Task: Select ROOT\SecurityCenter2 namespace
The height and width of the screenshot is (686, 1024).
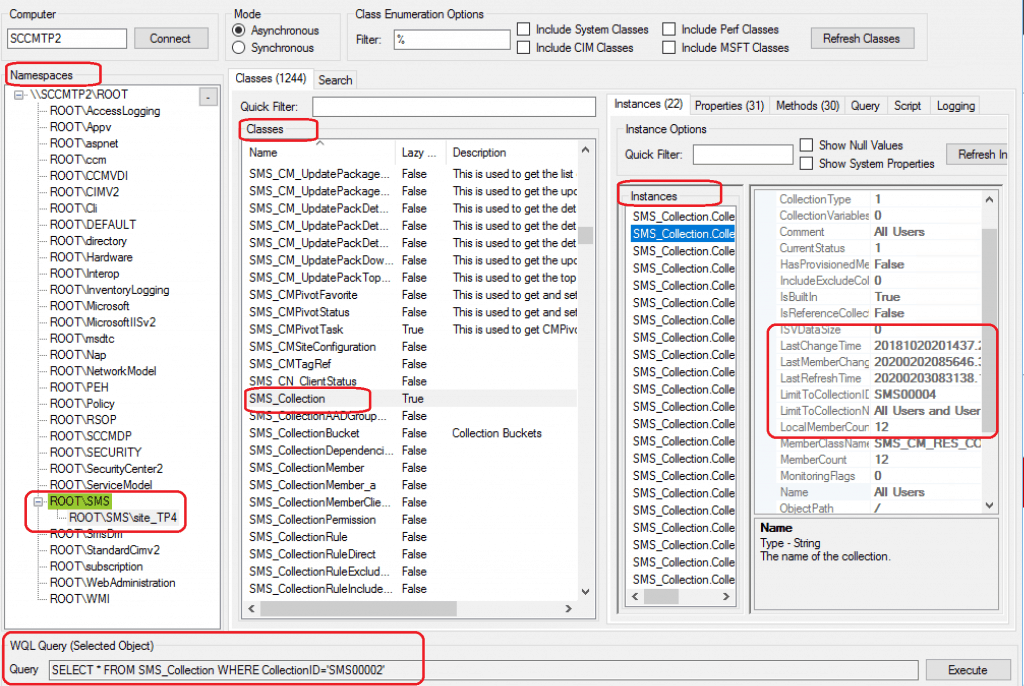Action: tap(106, 468)
